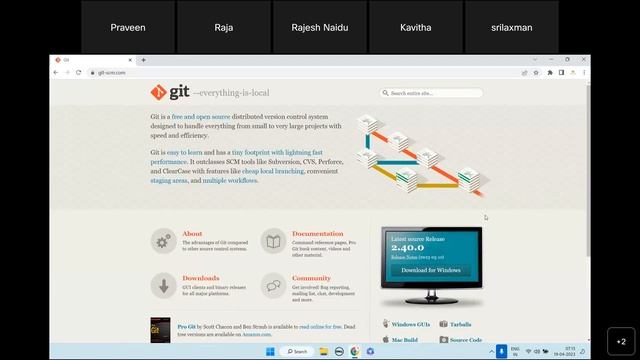Open the Community heading link

(x=311, y=278)
